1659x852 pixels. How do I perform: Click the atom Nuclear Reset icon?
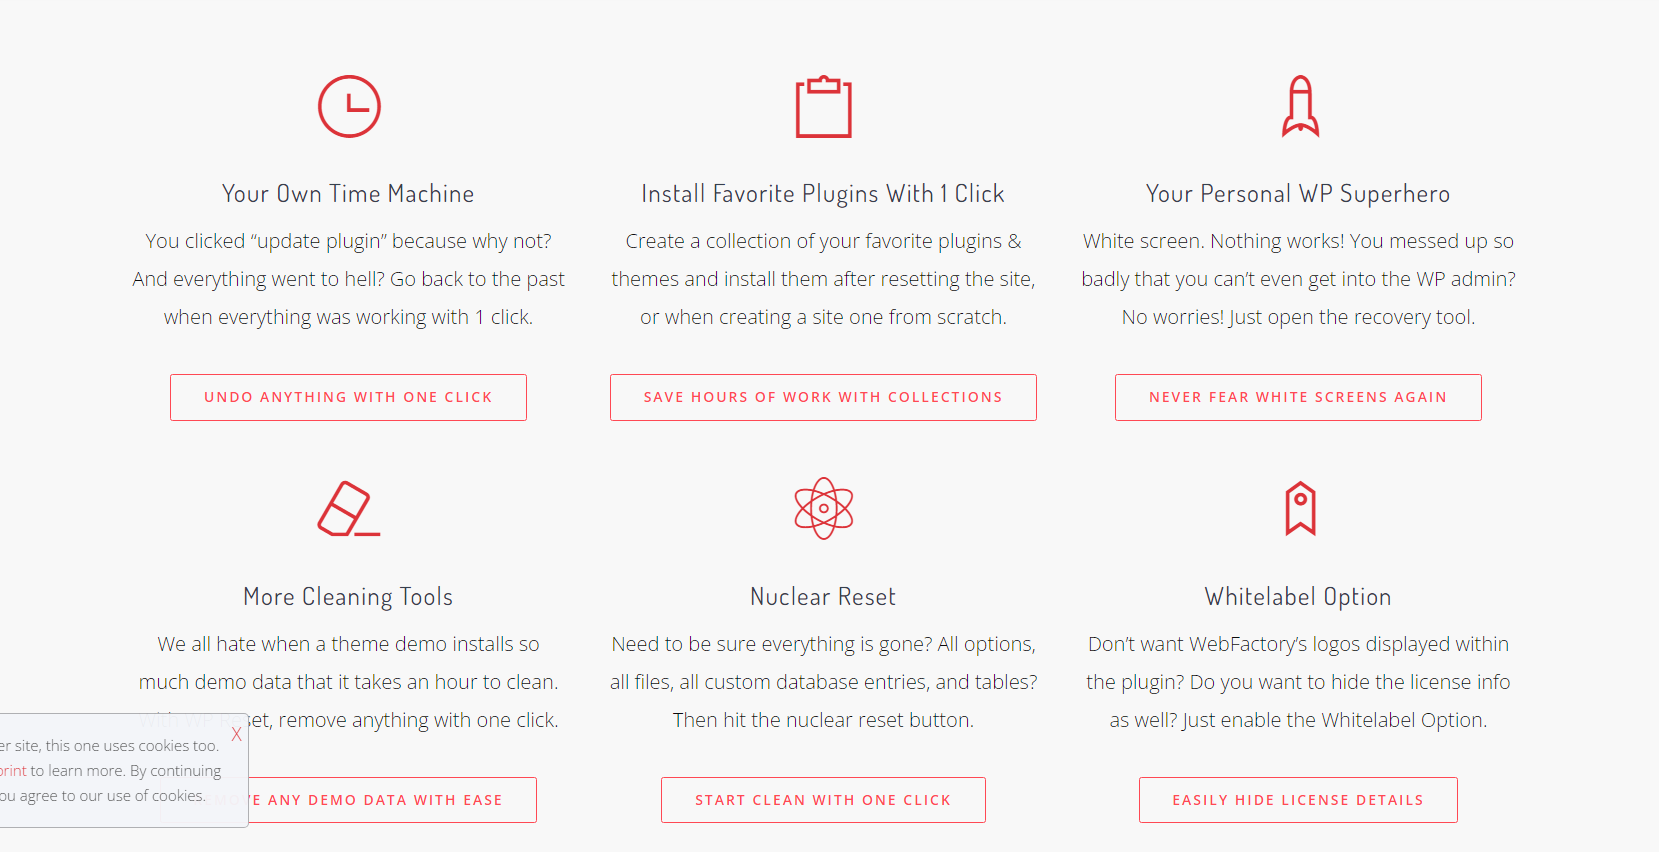click(823, 508)
